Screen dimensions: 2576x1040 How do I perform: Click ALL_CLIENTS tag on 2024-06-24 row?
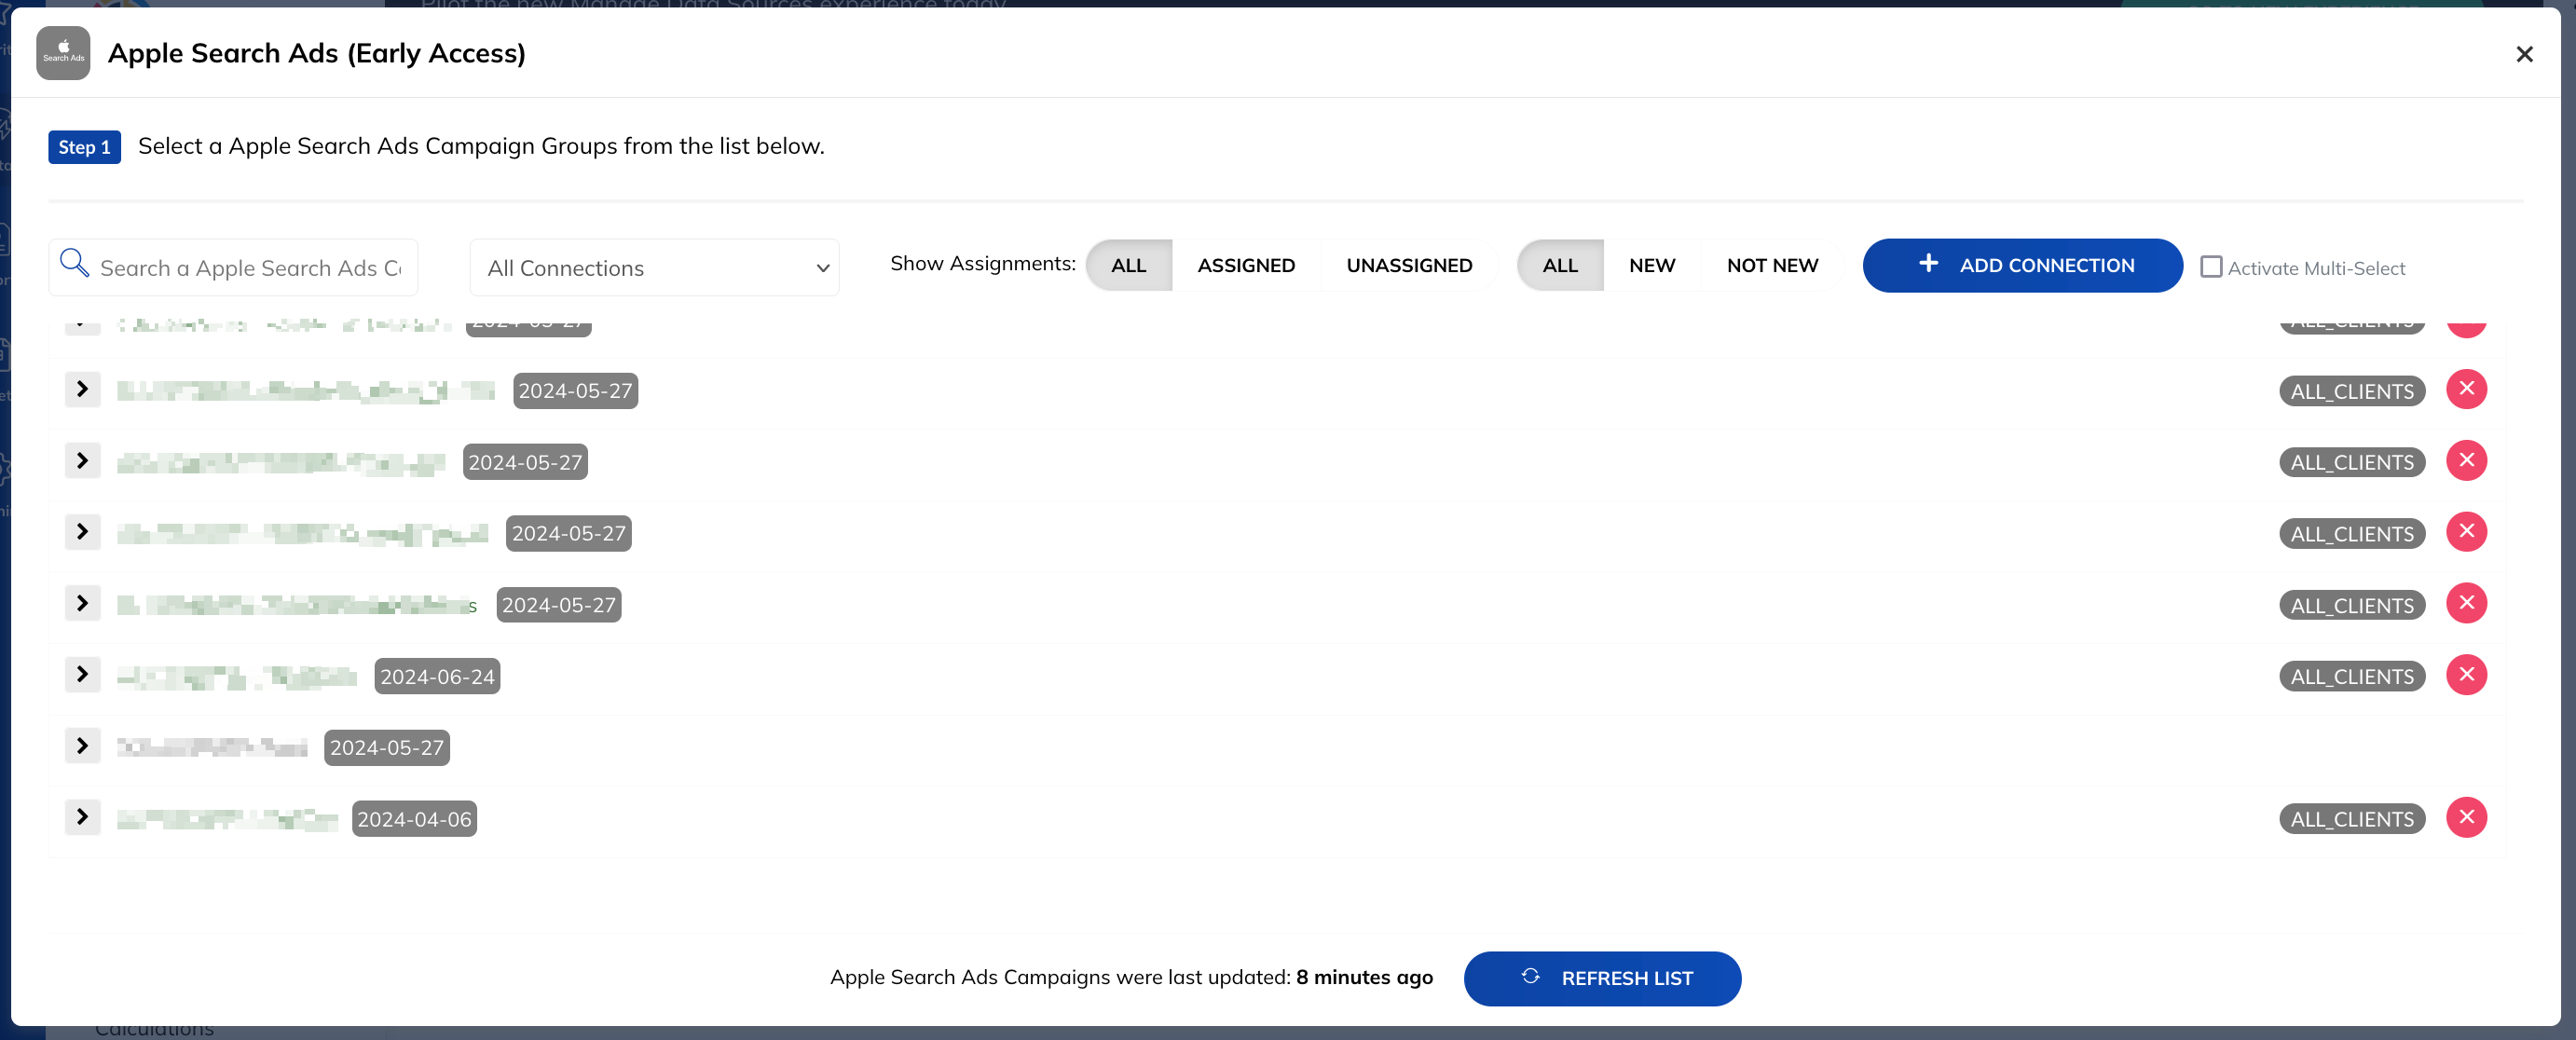click(x=2352, y=677)
